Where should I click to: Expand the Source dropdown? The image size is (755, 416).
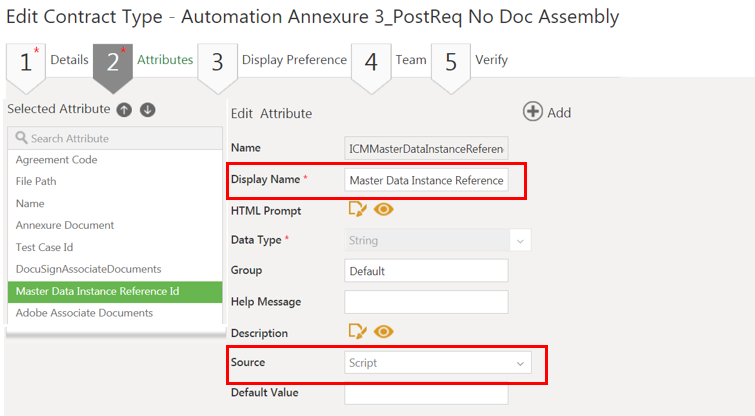[438, 363]
